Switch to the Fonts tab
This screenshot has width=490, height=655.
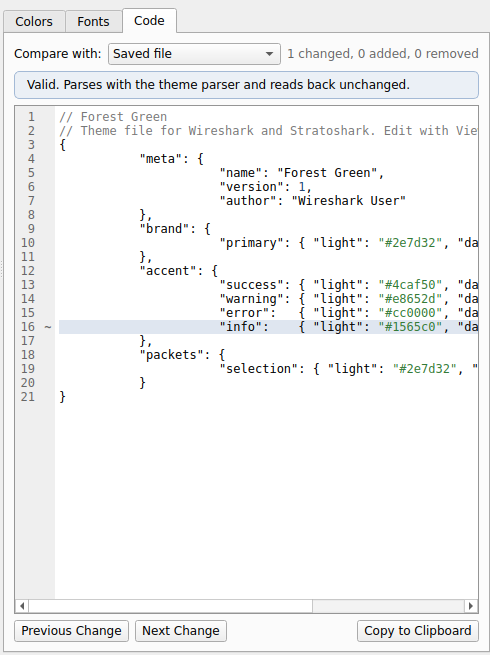coord(93,21)
